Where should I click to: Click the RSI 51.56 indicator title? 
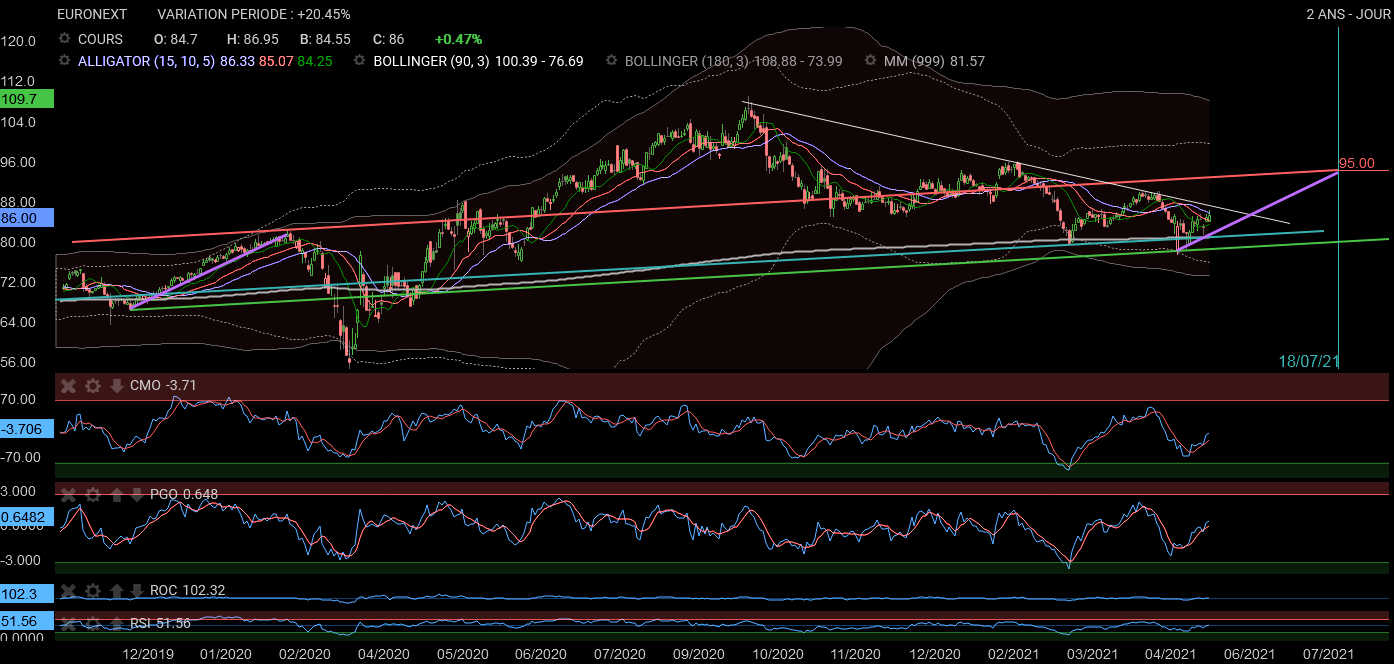tap(159, 624)
